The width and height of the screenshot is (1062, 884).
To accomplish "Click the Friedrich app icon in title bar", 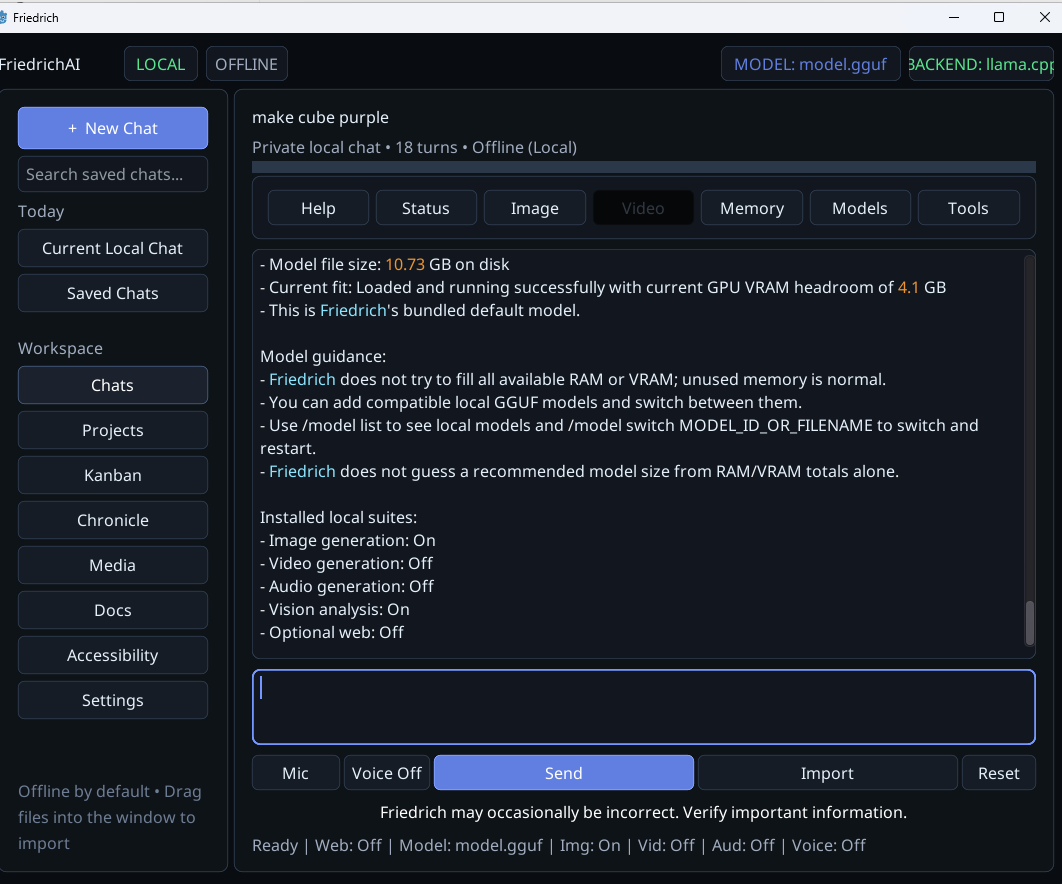I will pyautogui.click(x=3, y=17).
